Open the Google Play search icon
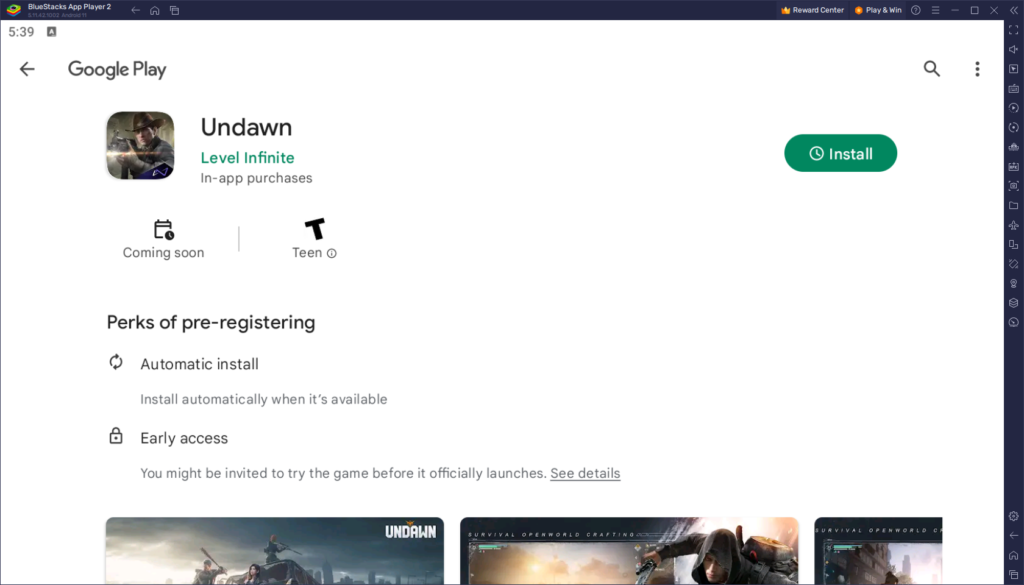This screenshot has height=585, width=1024. coord(931,69)
